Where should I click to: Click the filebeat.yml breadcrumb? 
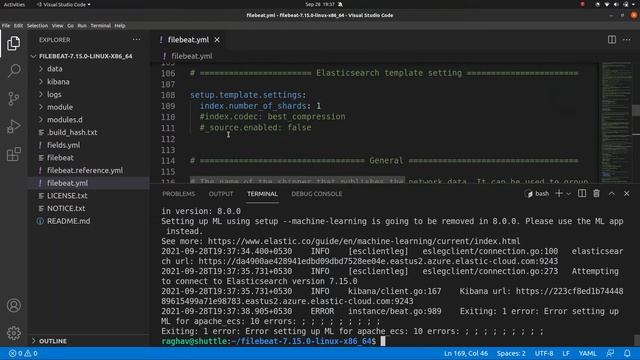pos(191,56)
